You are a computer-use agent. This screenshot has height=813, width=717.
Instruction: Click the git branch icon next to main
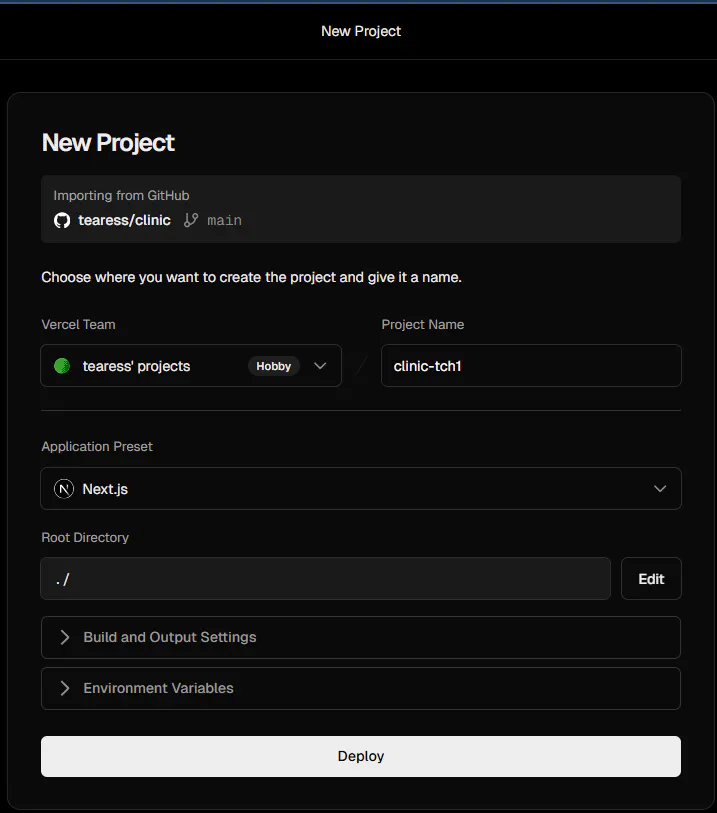point(191,220)
